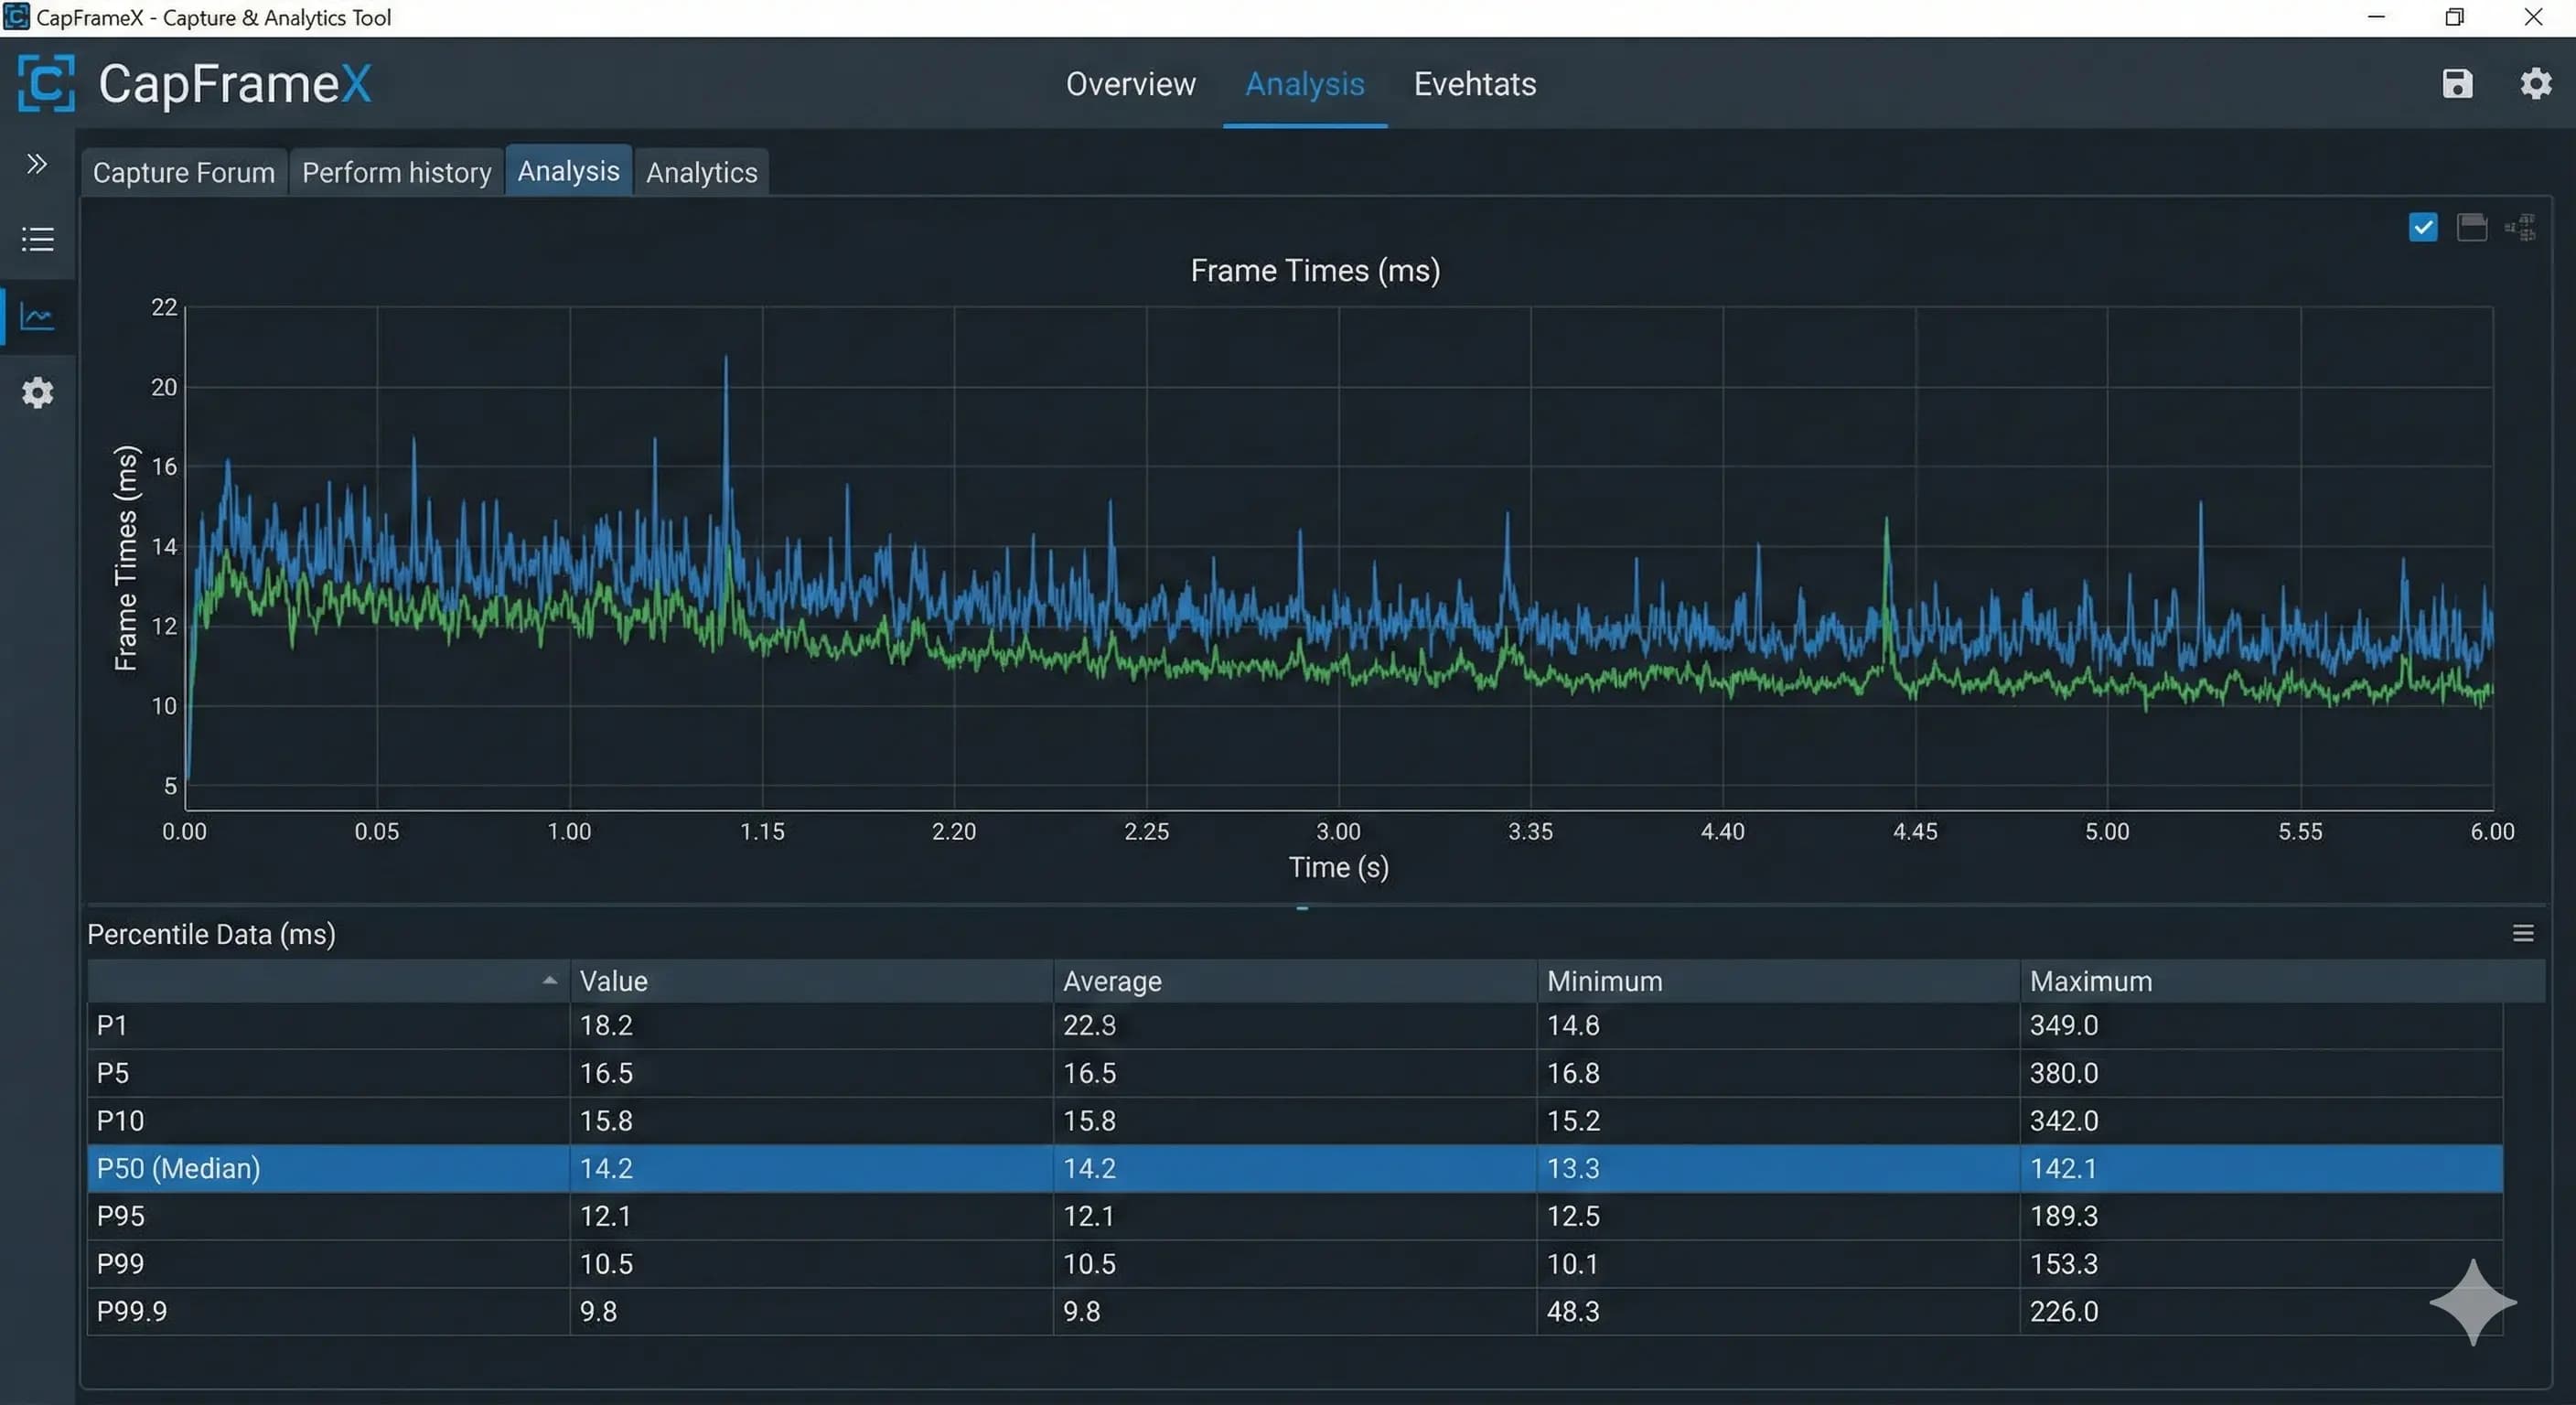Open settings gear in top-right header
This screenshot has height=1405, width=2576.
coord(2535,83)
